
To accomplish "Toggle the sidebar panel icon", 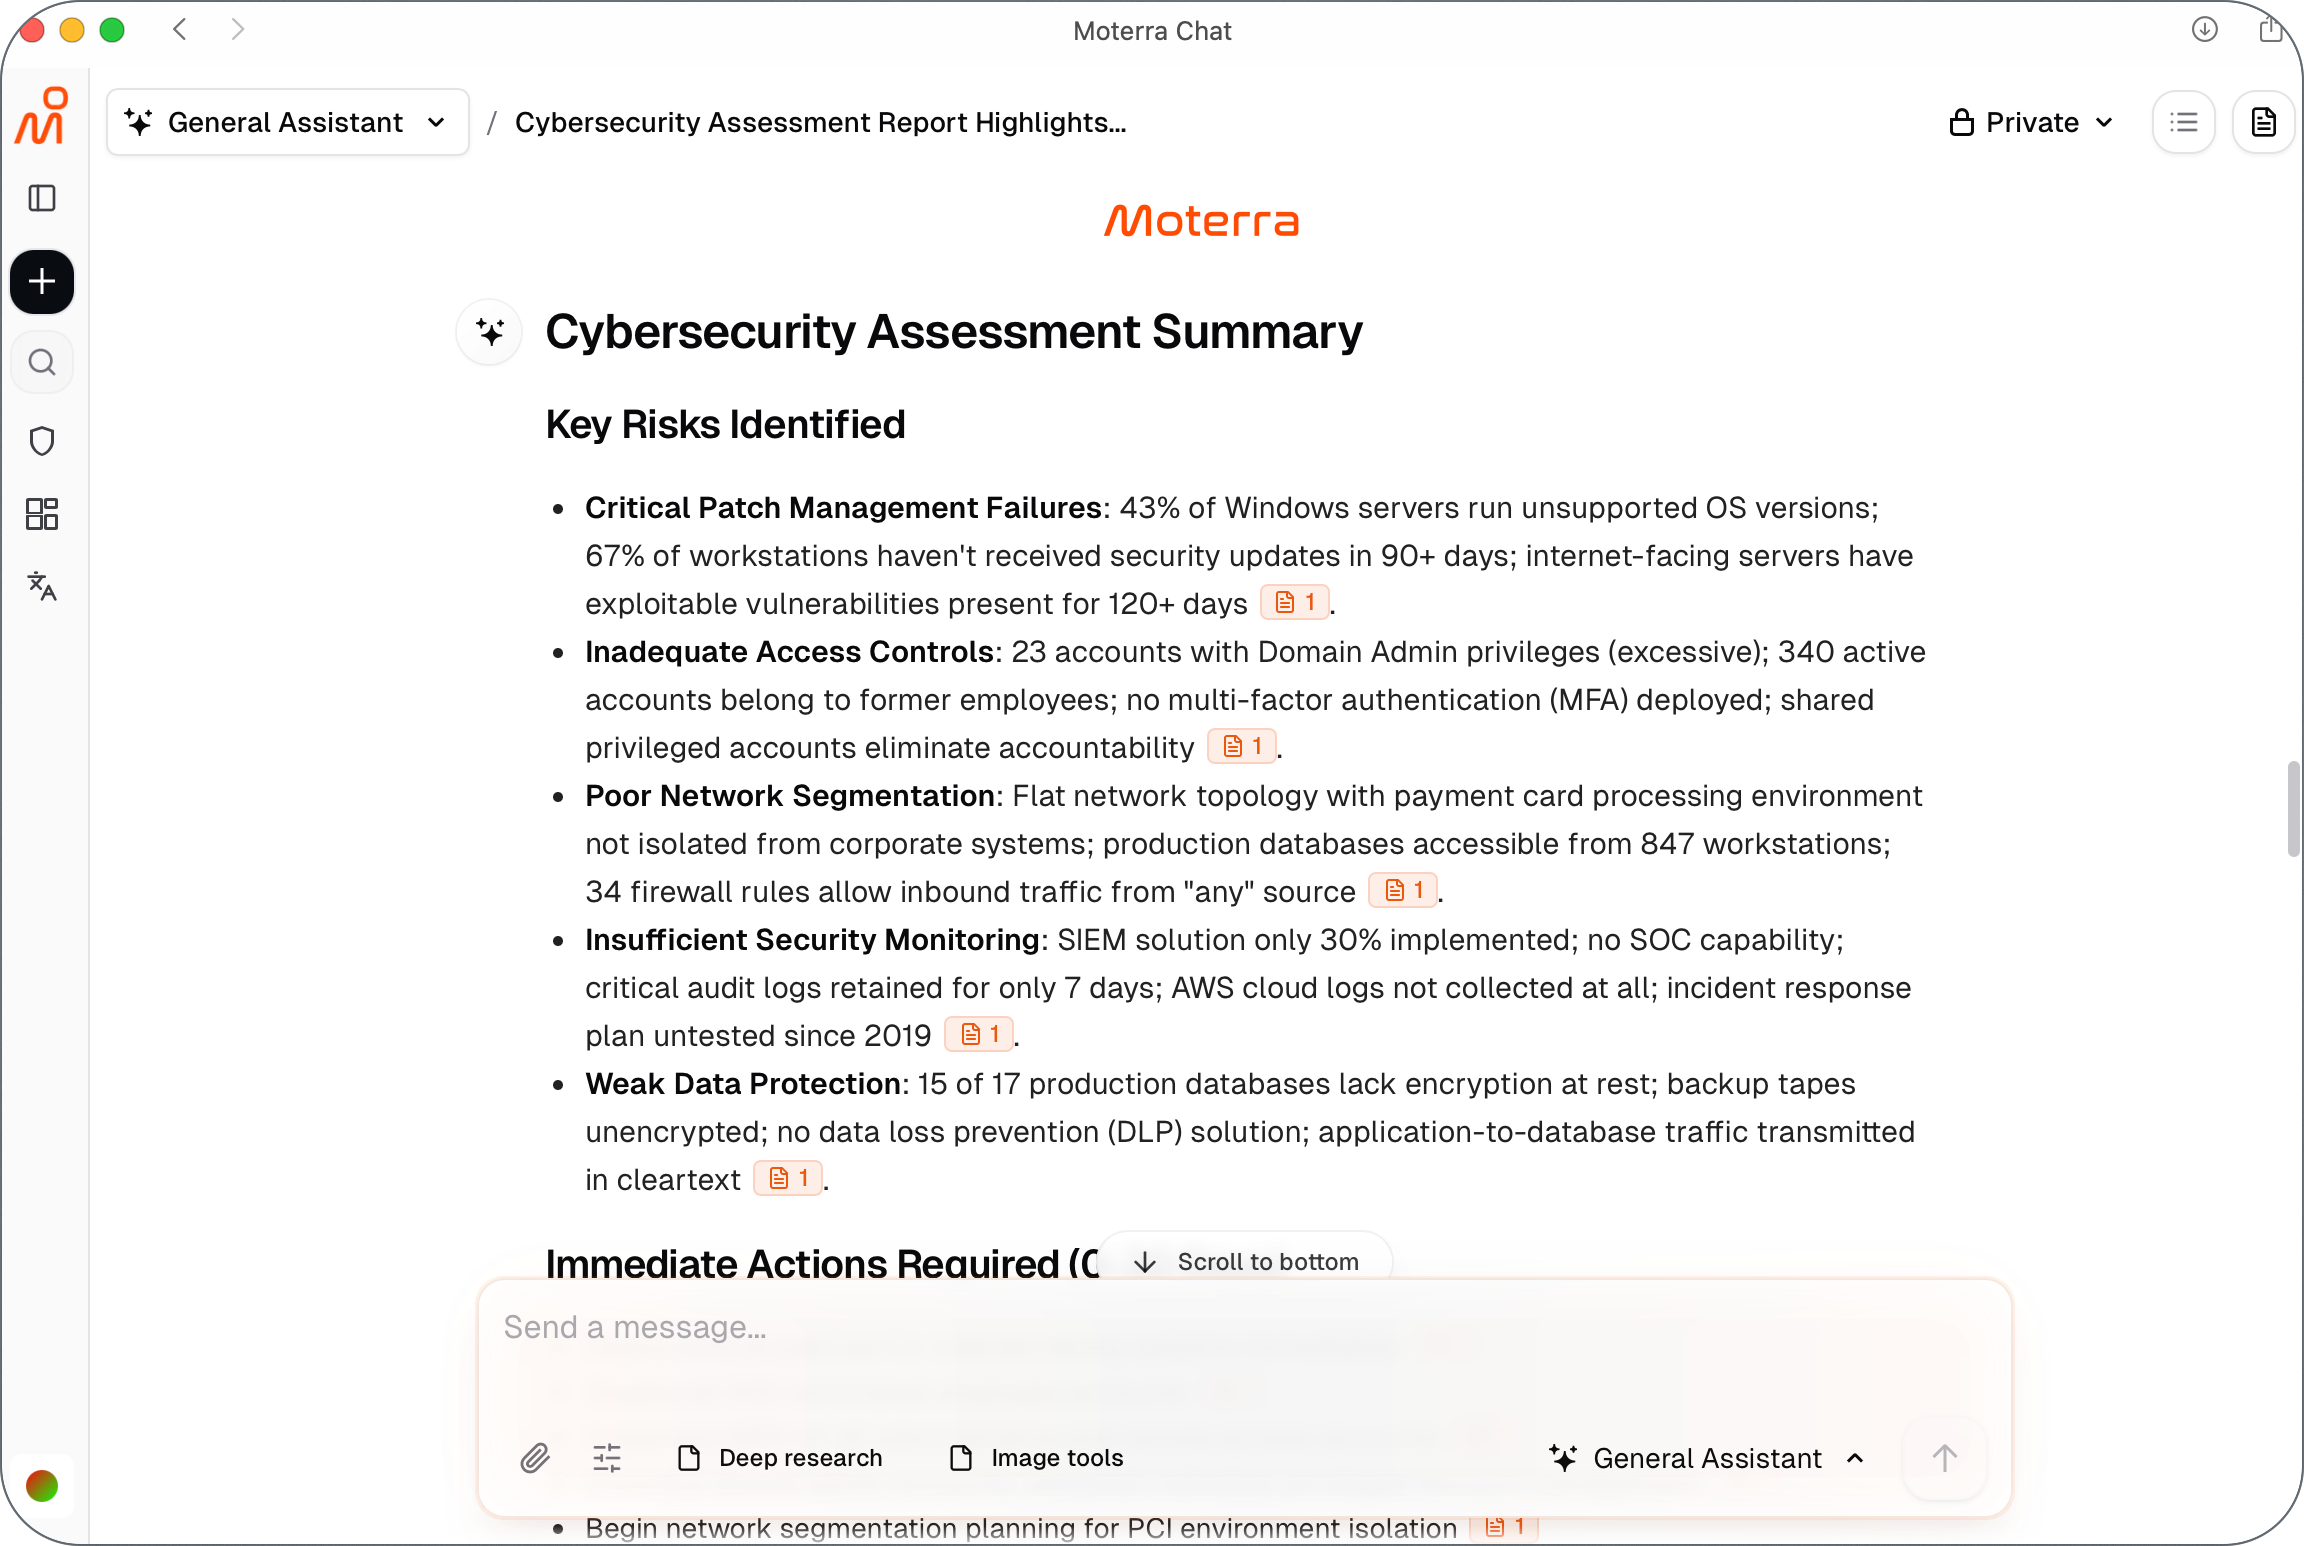I will [42, 198].
